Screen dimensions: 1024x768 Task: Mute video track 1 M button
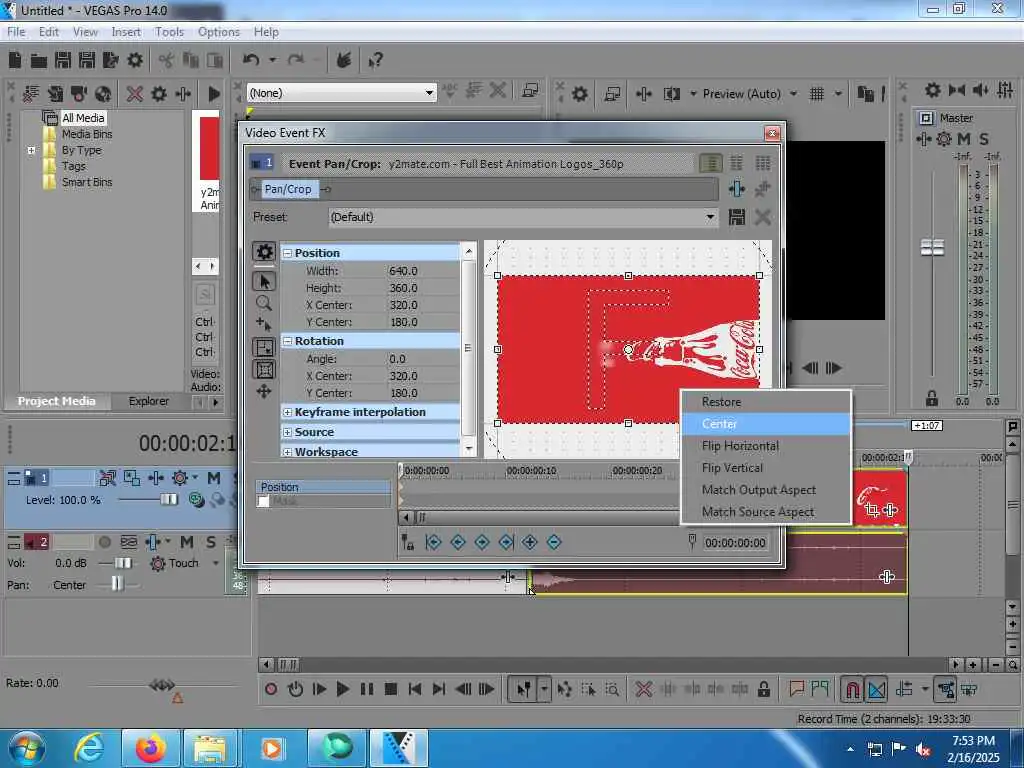click(214, 478)
